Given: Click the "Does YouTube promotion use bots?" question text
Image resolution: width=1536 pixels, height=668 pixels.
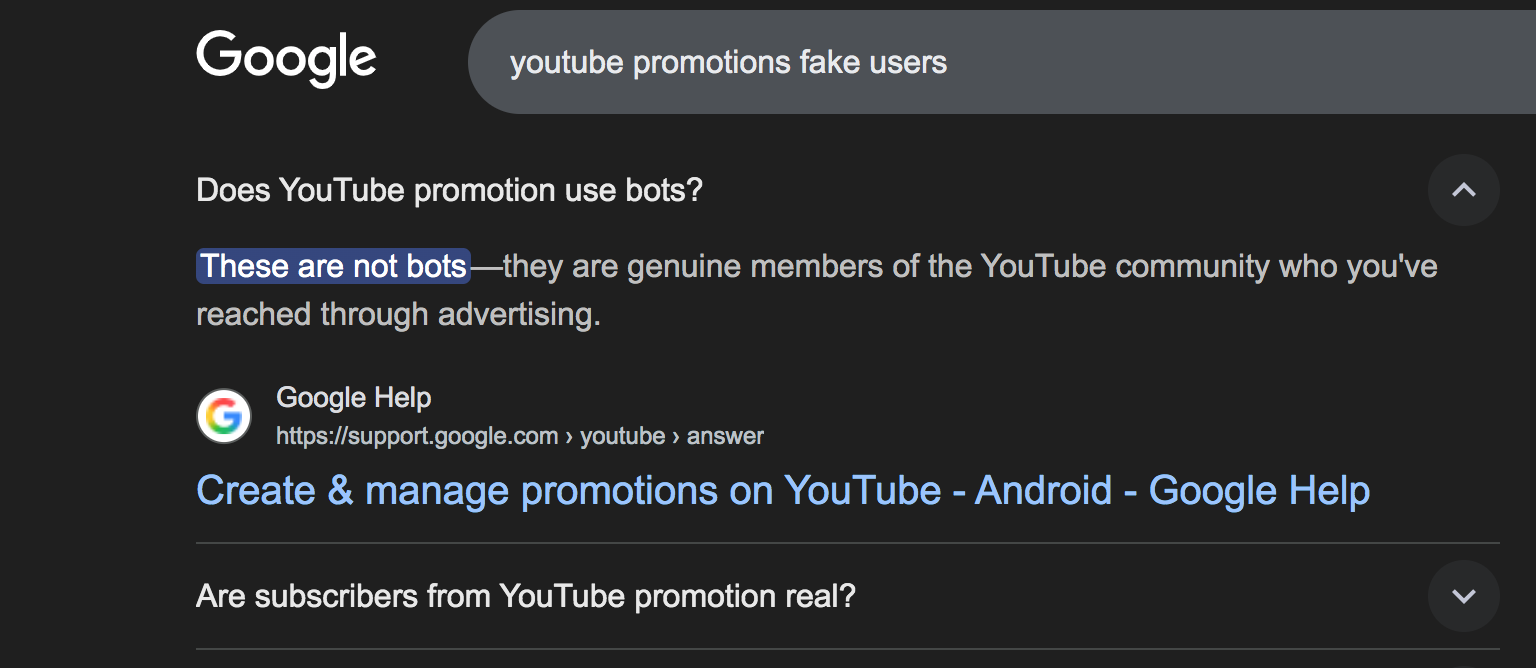Looking at the screenshot, I should [449, 190].
